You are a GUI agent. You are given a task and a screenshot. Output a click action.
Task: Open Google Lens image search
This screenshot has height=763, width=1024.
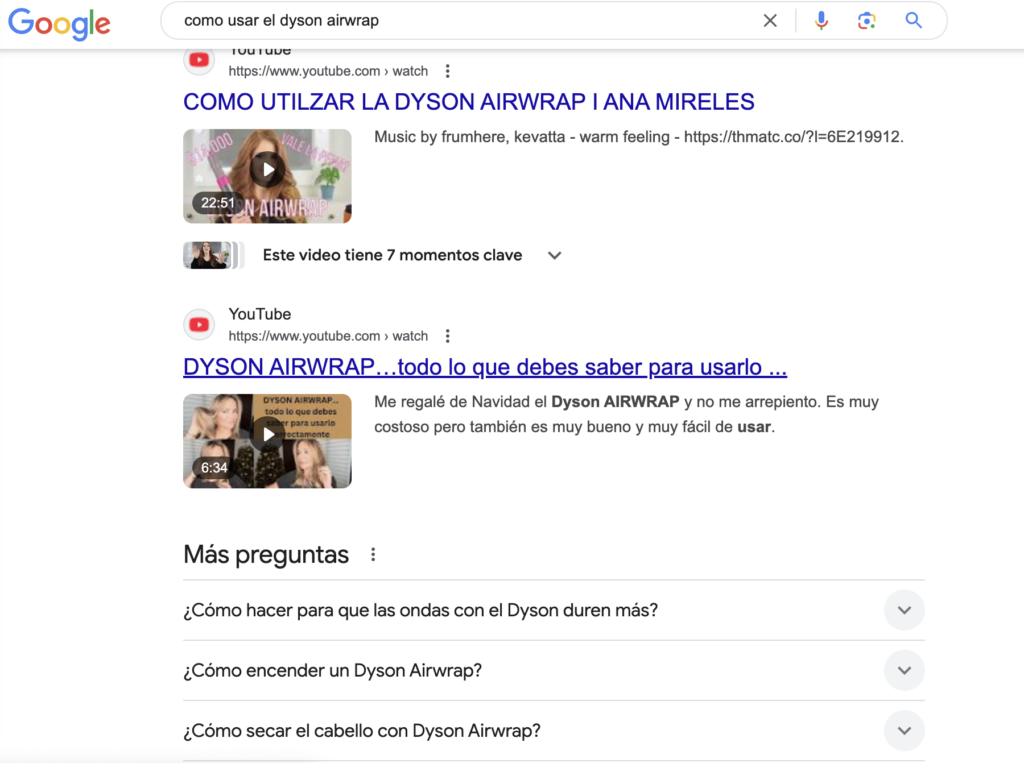click(867, 21)
